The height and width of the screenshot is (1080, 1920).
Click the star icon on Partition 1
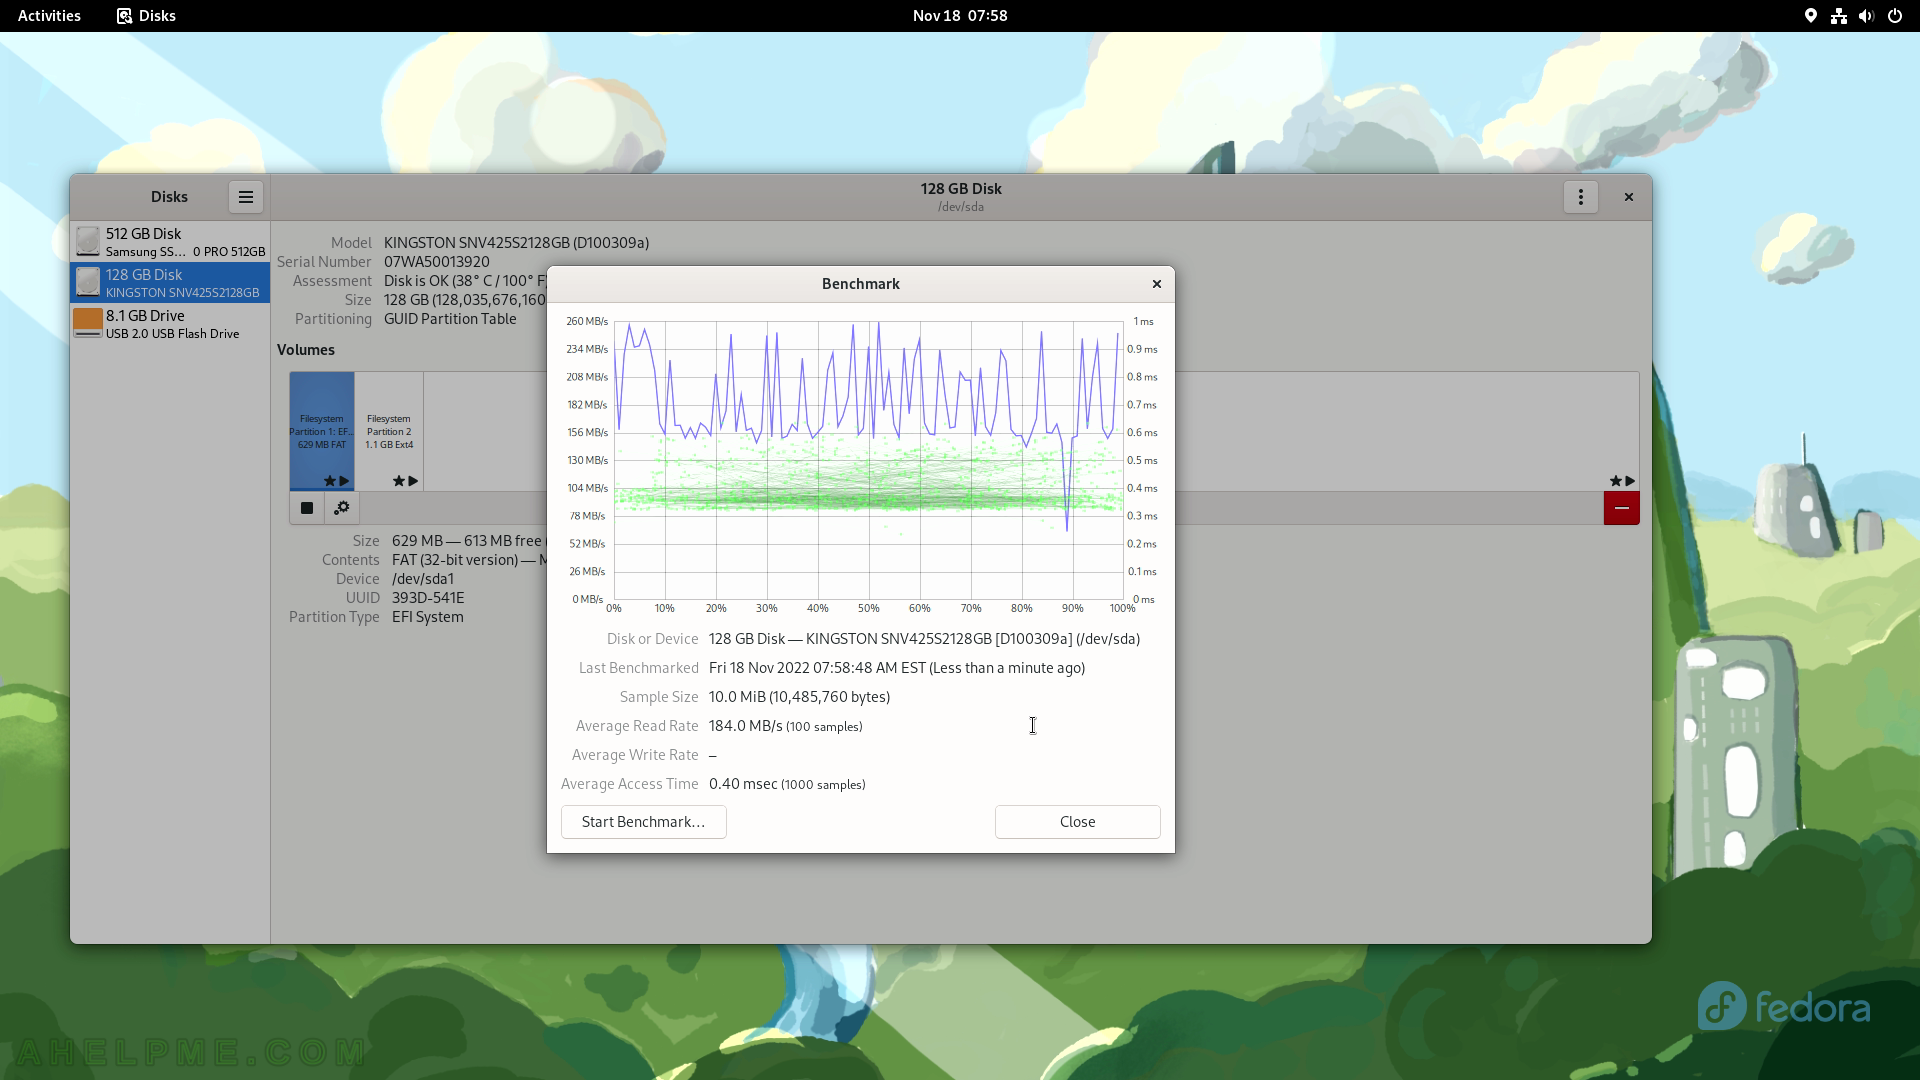point(329,481)
